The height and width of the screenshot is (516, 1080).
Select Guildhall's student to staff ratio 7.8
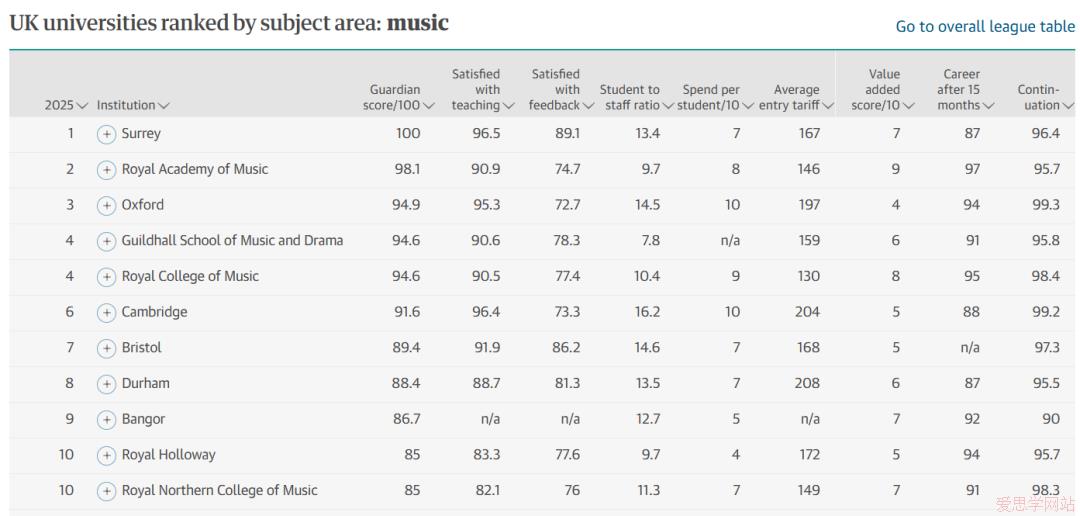click(x=651, y=240)
